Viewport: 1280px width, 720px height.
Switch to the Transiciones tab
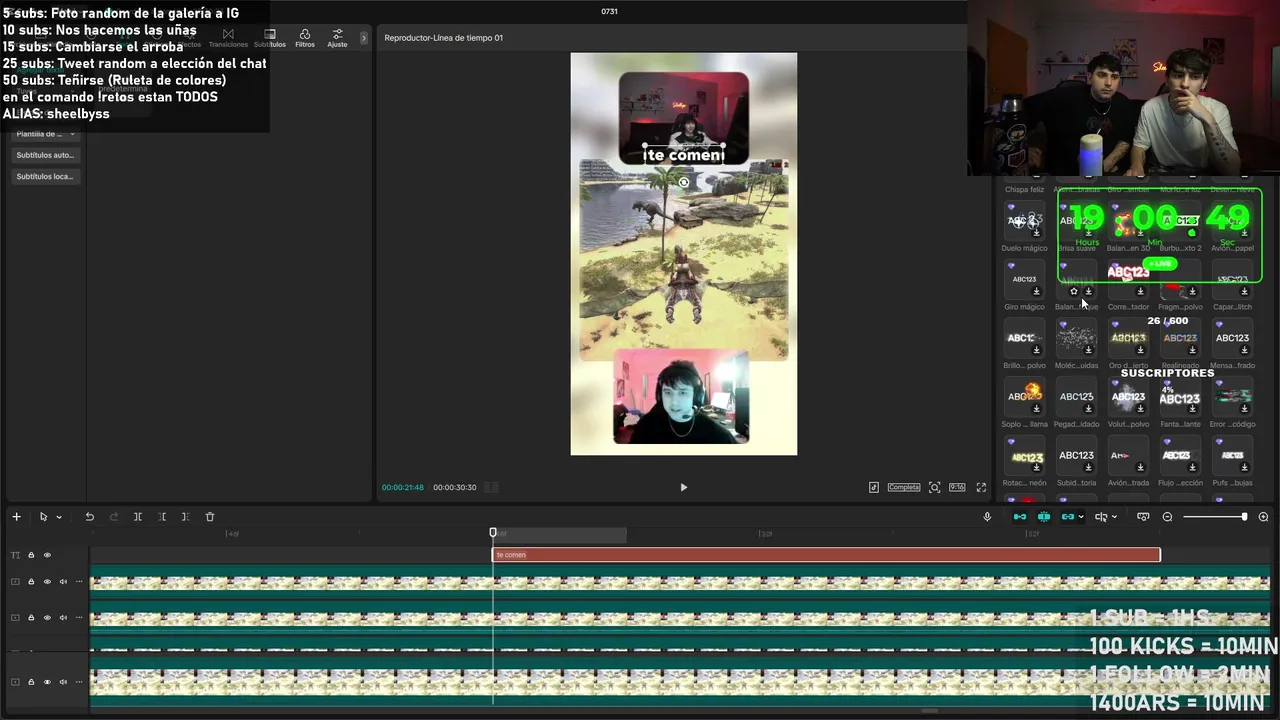coord(228,38)
